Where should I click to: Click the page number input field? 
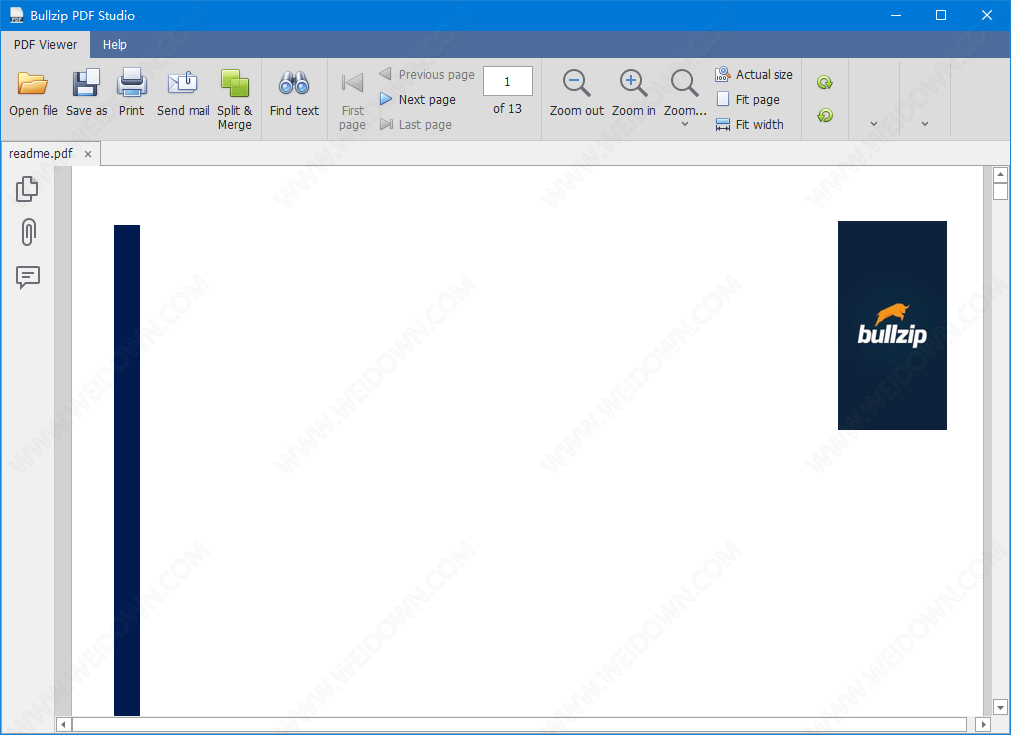507,81
